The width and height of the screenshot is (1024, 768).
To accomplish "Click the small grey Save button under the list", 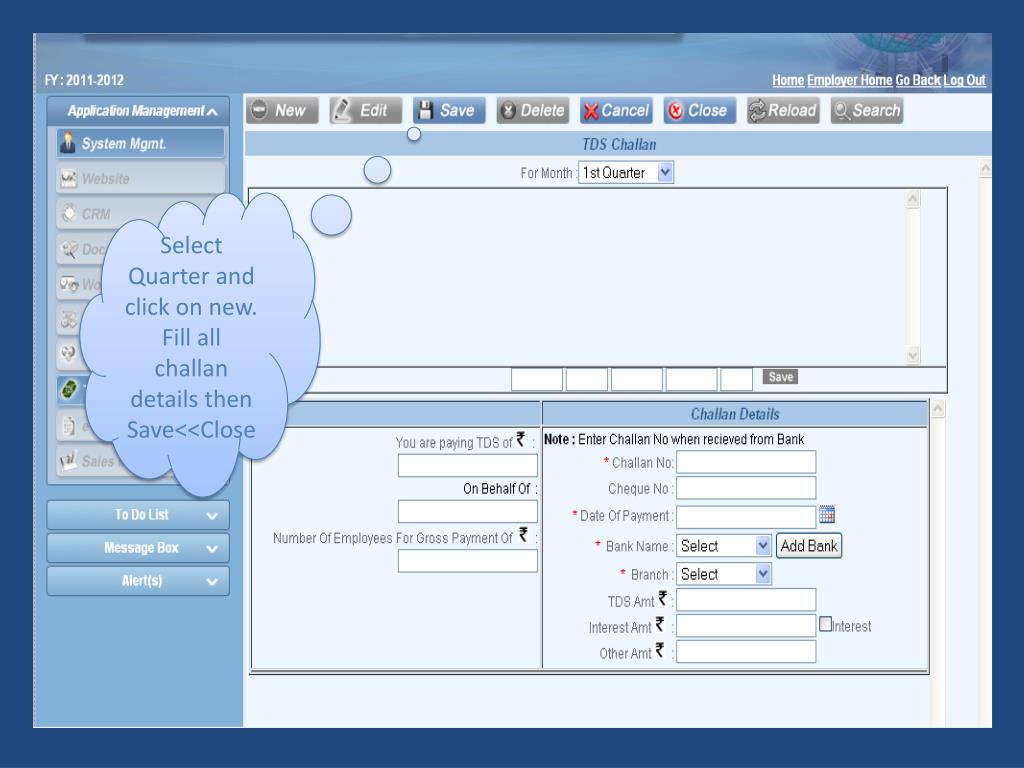I will point(780,377).
